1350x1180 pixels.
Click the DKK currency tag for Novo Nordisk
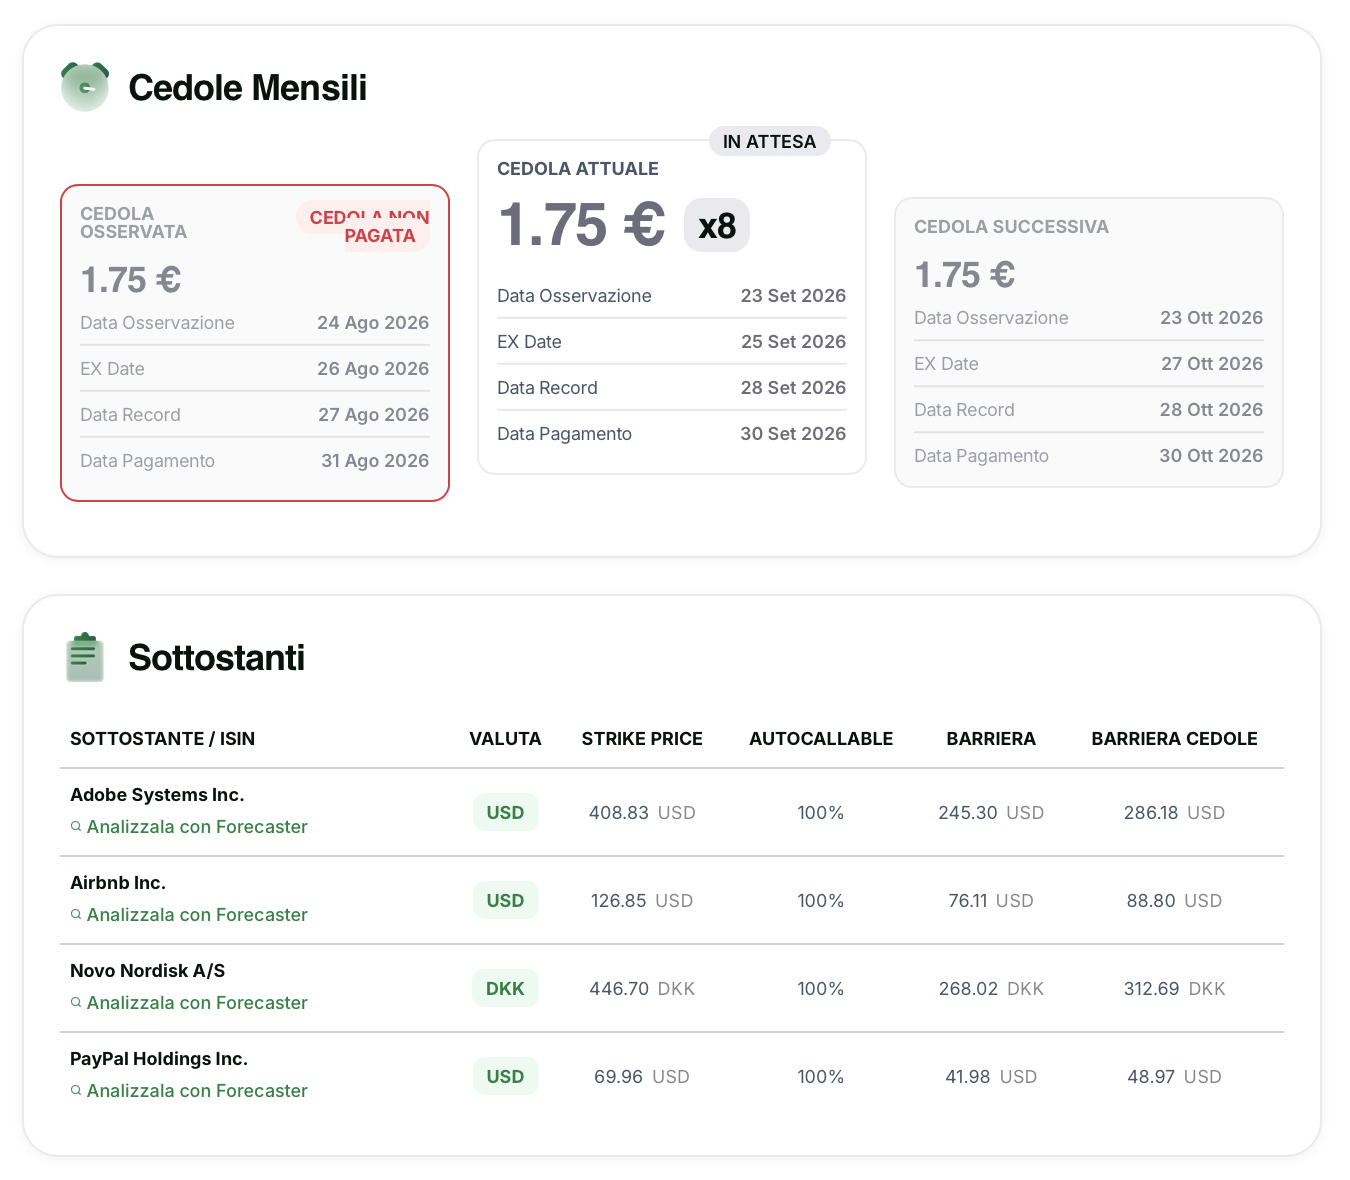click(505, 989)
